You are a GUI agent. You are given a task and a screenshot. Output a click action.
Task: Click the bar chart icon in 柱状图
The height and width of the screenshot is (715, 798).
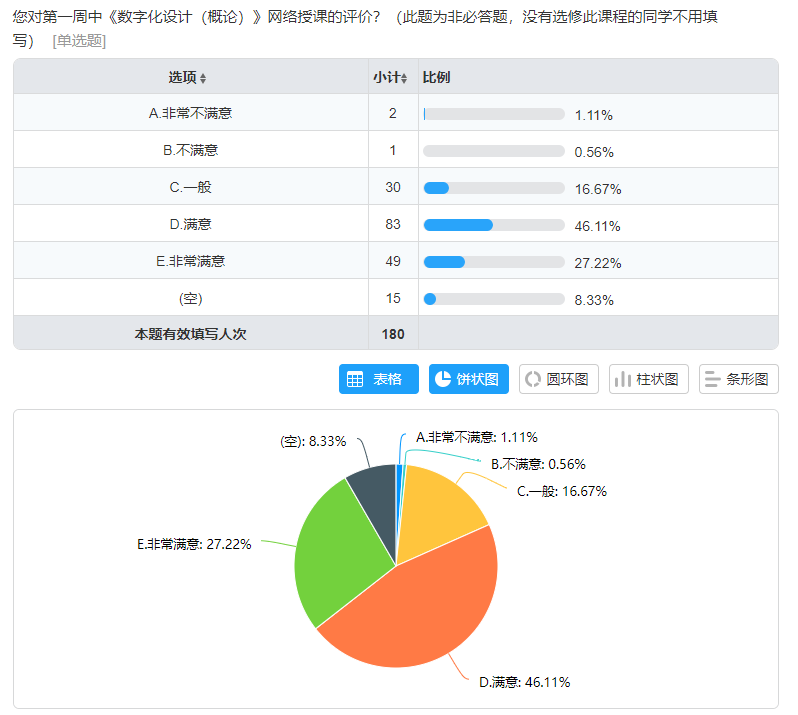click(622, 379)
